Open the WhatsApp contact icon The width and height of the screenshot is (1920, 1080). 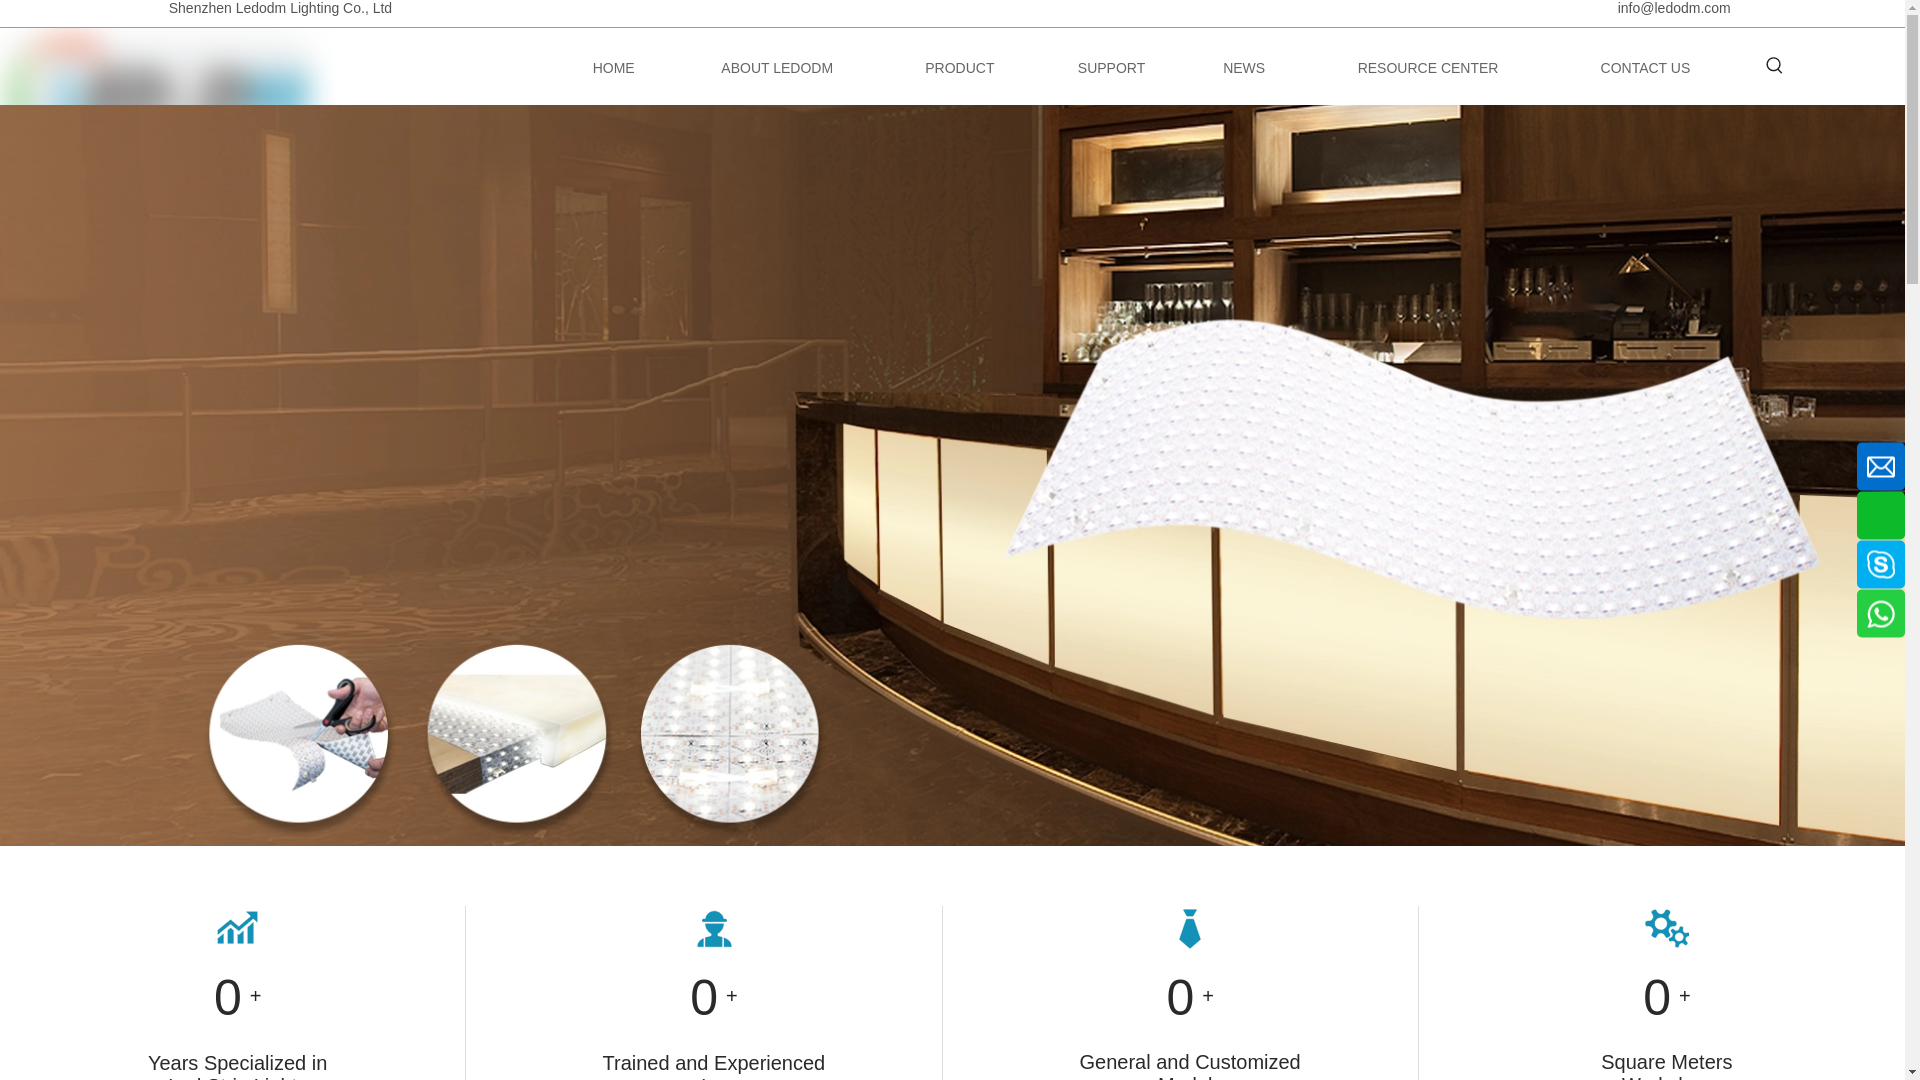[x=1880, y=614]
